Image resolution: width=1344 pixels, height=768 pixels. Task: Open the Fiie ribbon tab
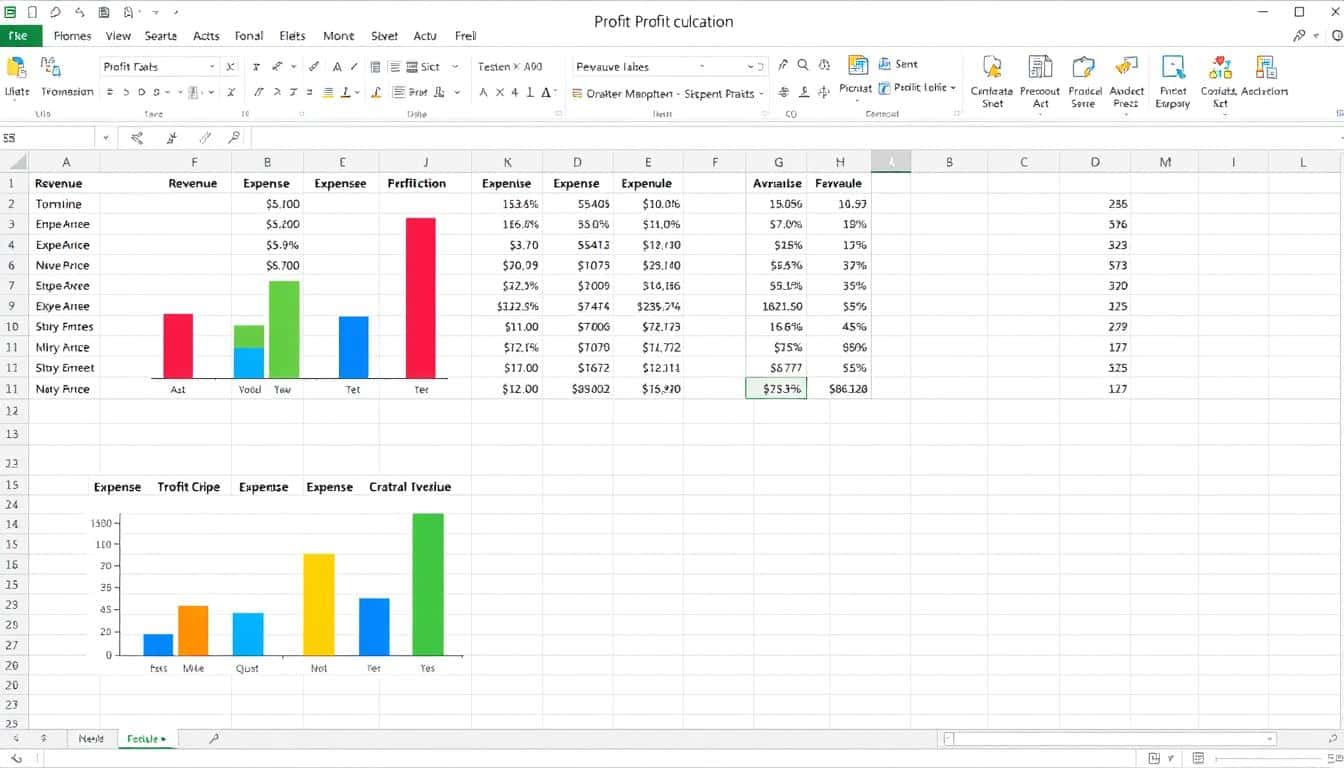click(20, 36)
